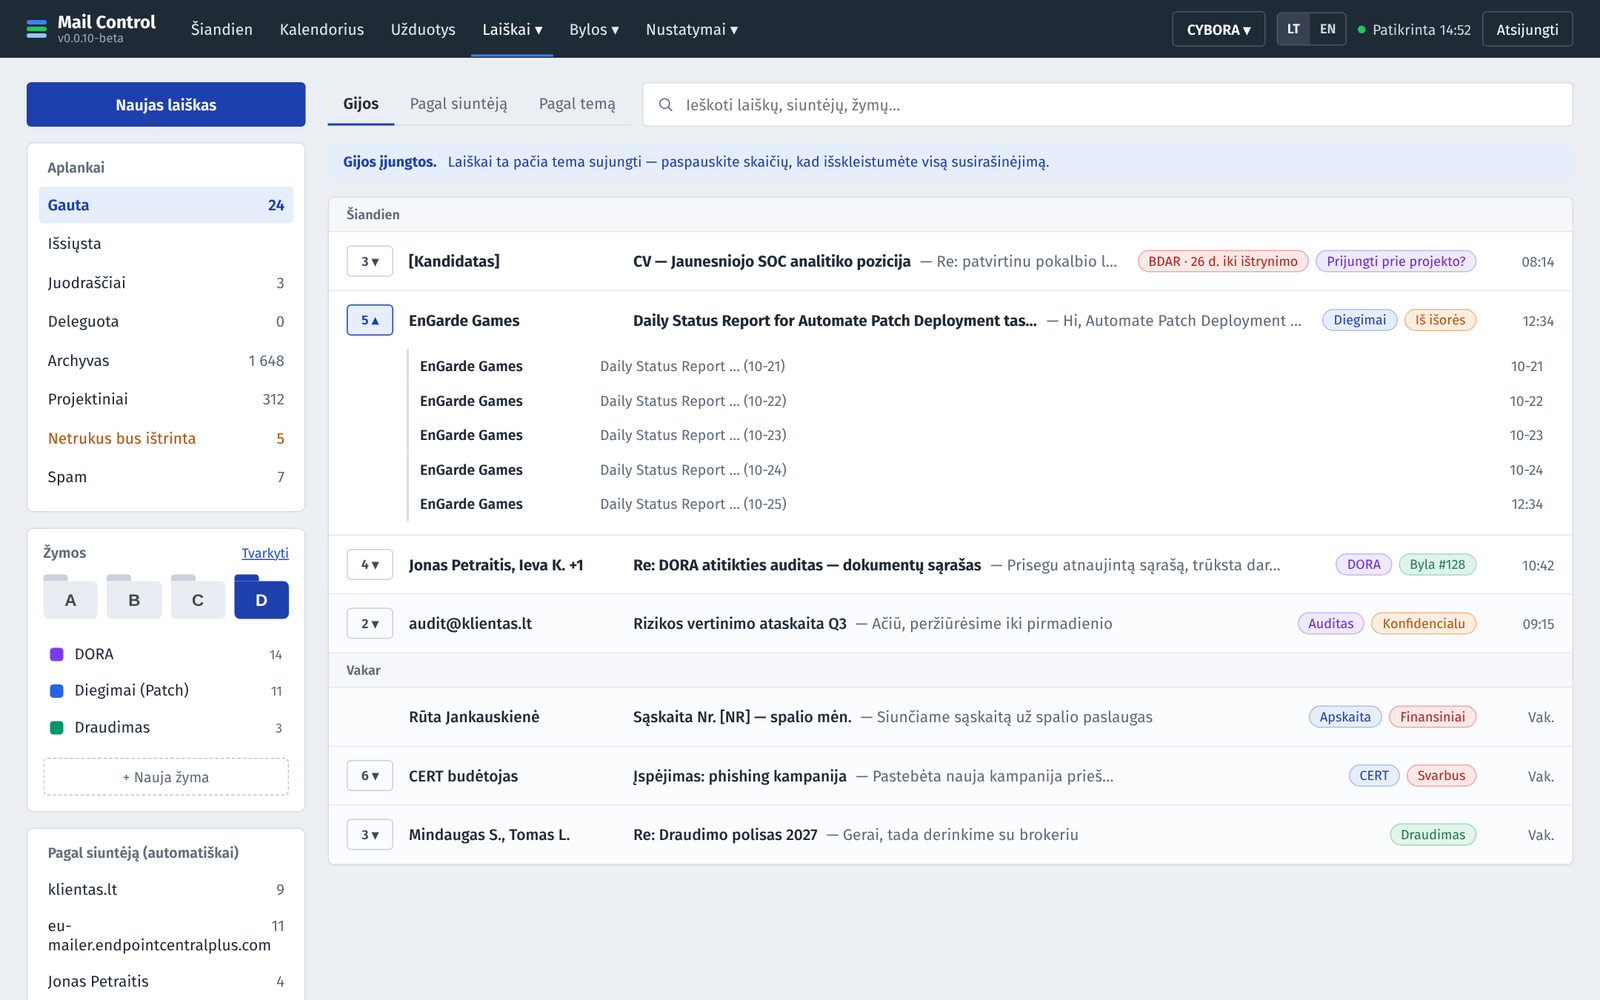The height and width of the screenshot is (1000, 1600).
Task: Select the Gijos tab
Action: (x=361, y=104)
